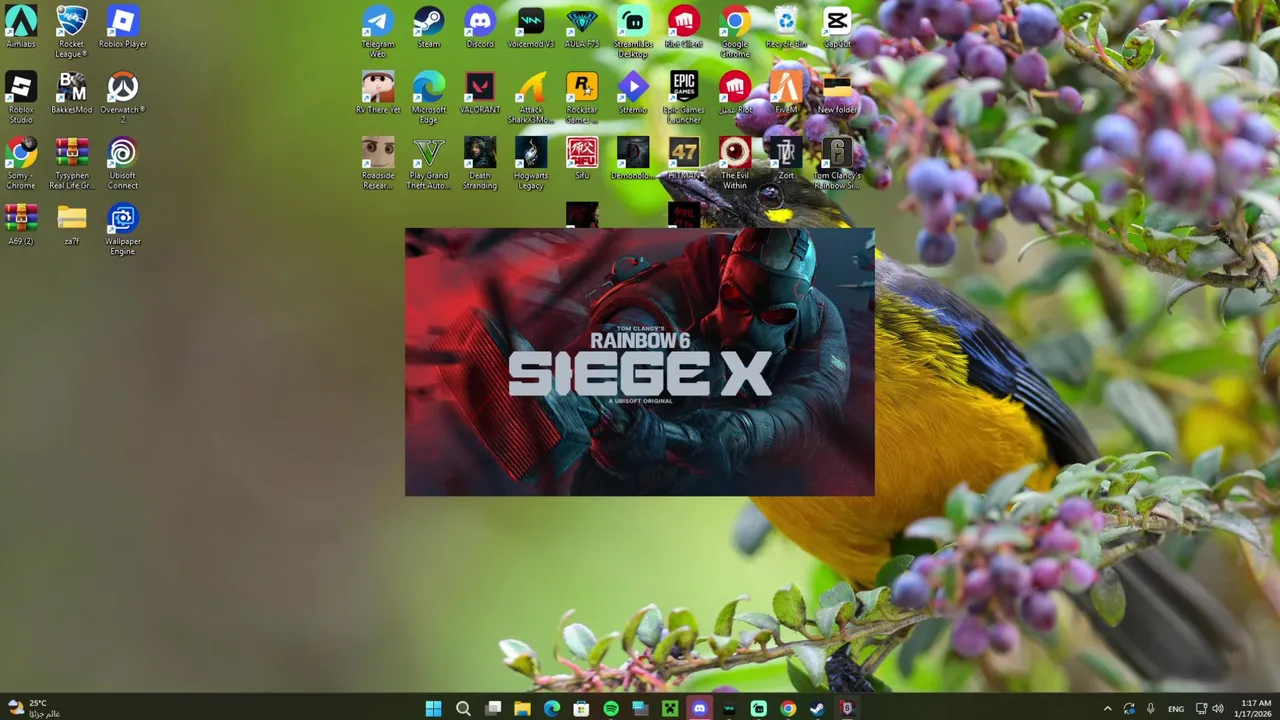Image resolution: width=1280 pixels, height=720 pixels.
Task: Select the Recycle Bin on the desktop
Action: tap(786, 27)
